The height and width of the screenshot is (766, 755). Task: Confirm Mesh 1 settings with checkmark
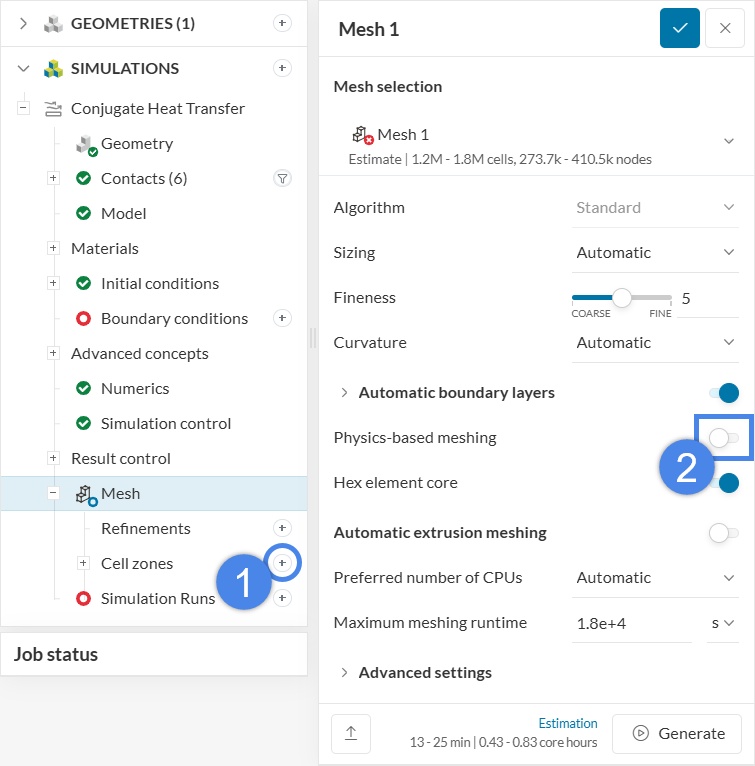click(x=679, y=28)
